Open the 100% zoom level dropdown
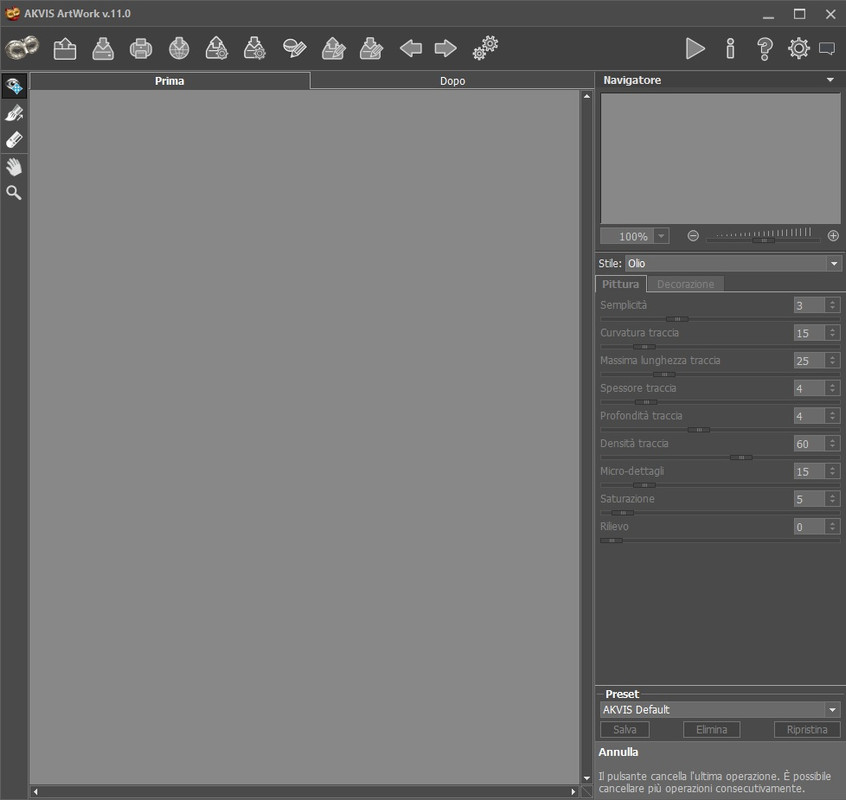This screenshot has width=846, height=800. pos(661,236)
